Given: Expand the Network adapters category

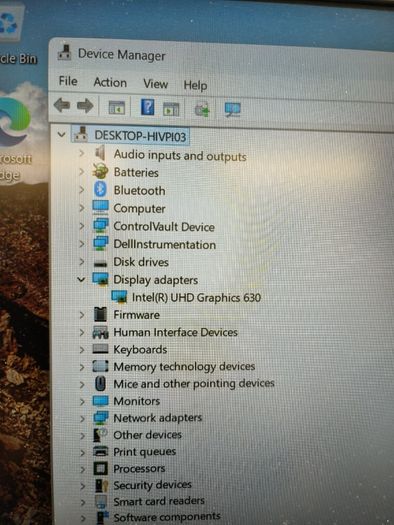Looking at the screenshot, I should 82,418.
